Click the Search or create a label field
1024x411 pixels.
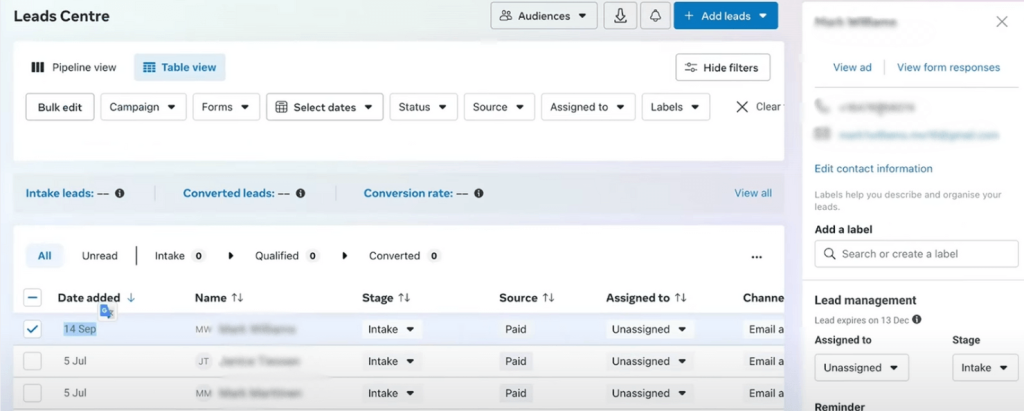pos(916,254)
